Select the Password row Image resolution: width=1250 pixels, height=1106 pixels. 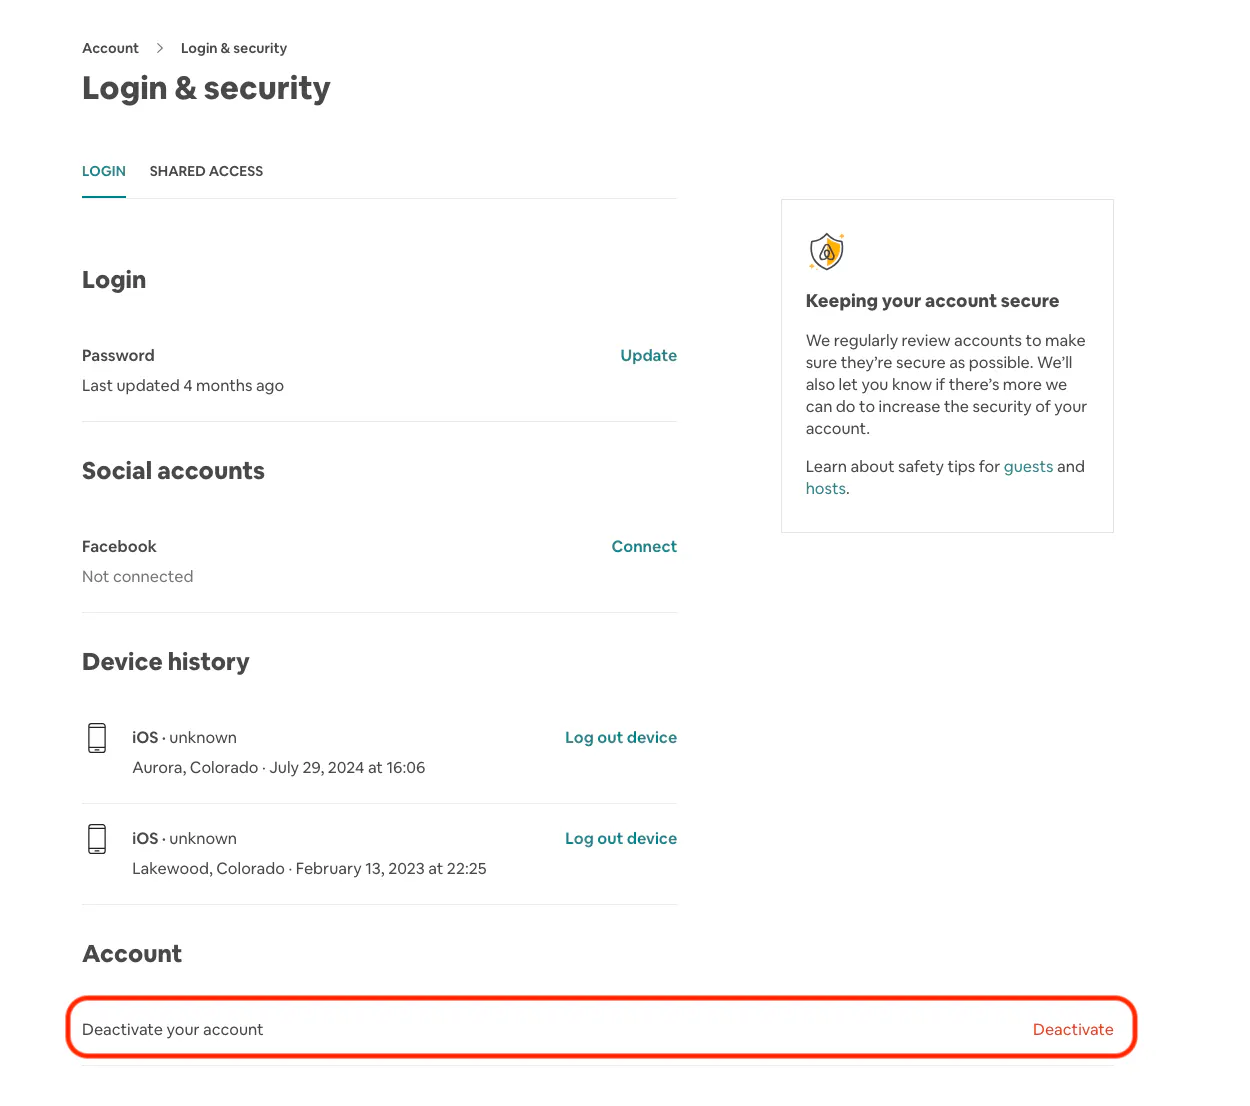tap(118, 355)
